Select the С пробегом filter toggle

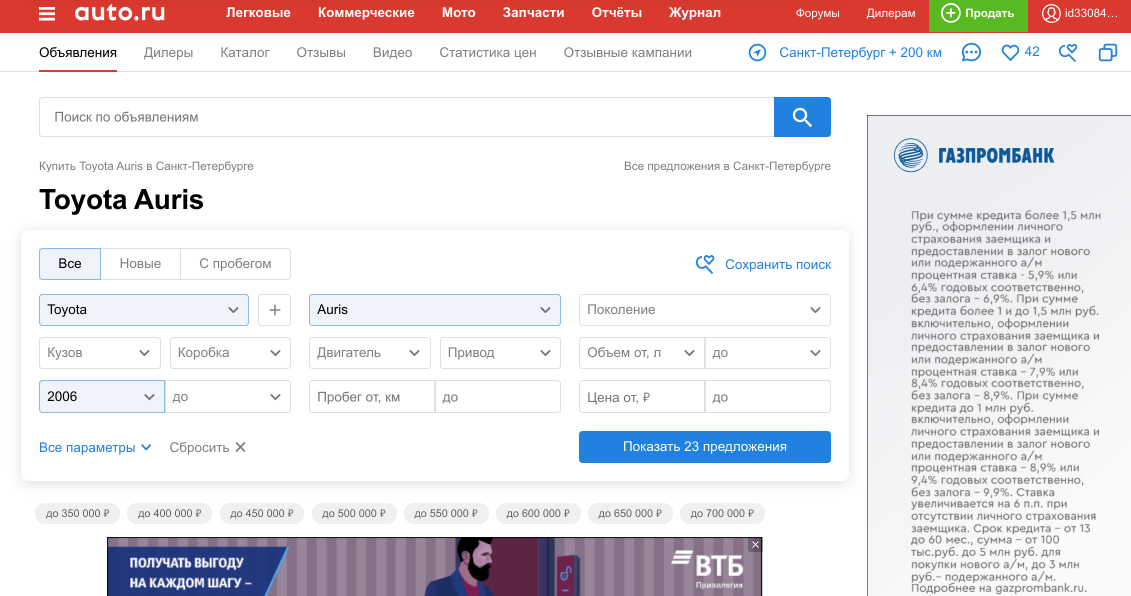coord(235,264)
